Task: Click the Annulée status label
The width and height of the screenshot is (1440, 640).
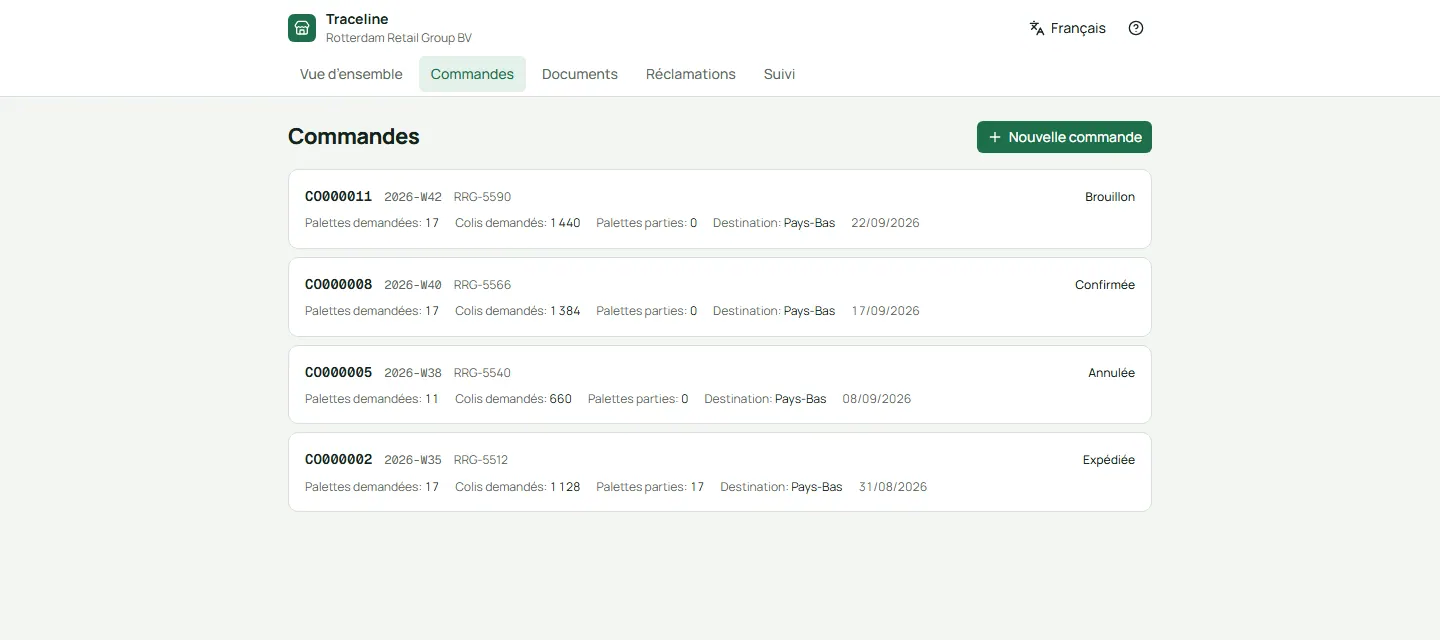Action: (1112, 373)
